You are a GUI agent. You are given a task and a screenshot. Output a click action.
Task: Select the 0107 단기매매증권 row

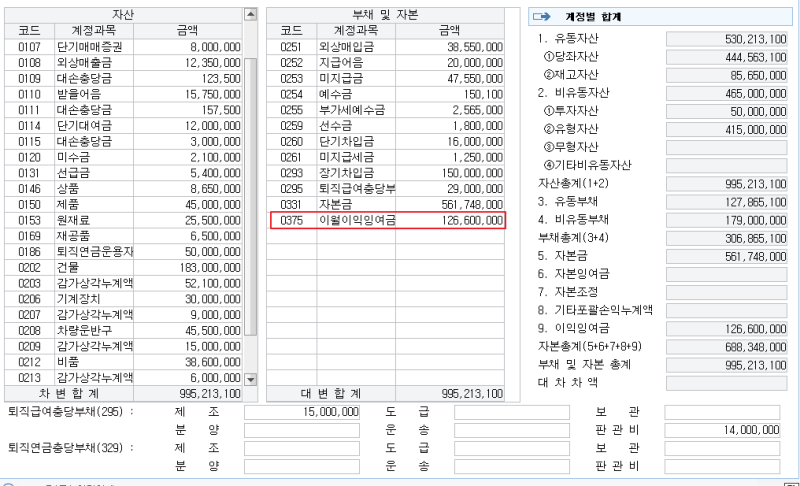pyautogui.click(x=123, y=47)
